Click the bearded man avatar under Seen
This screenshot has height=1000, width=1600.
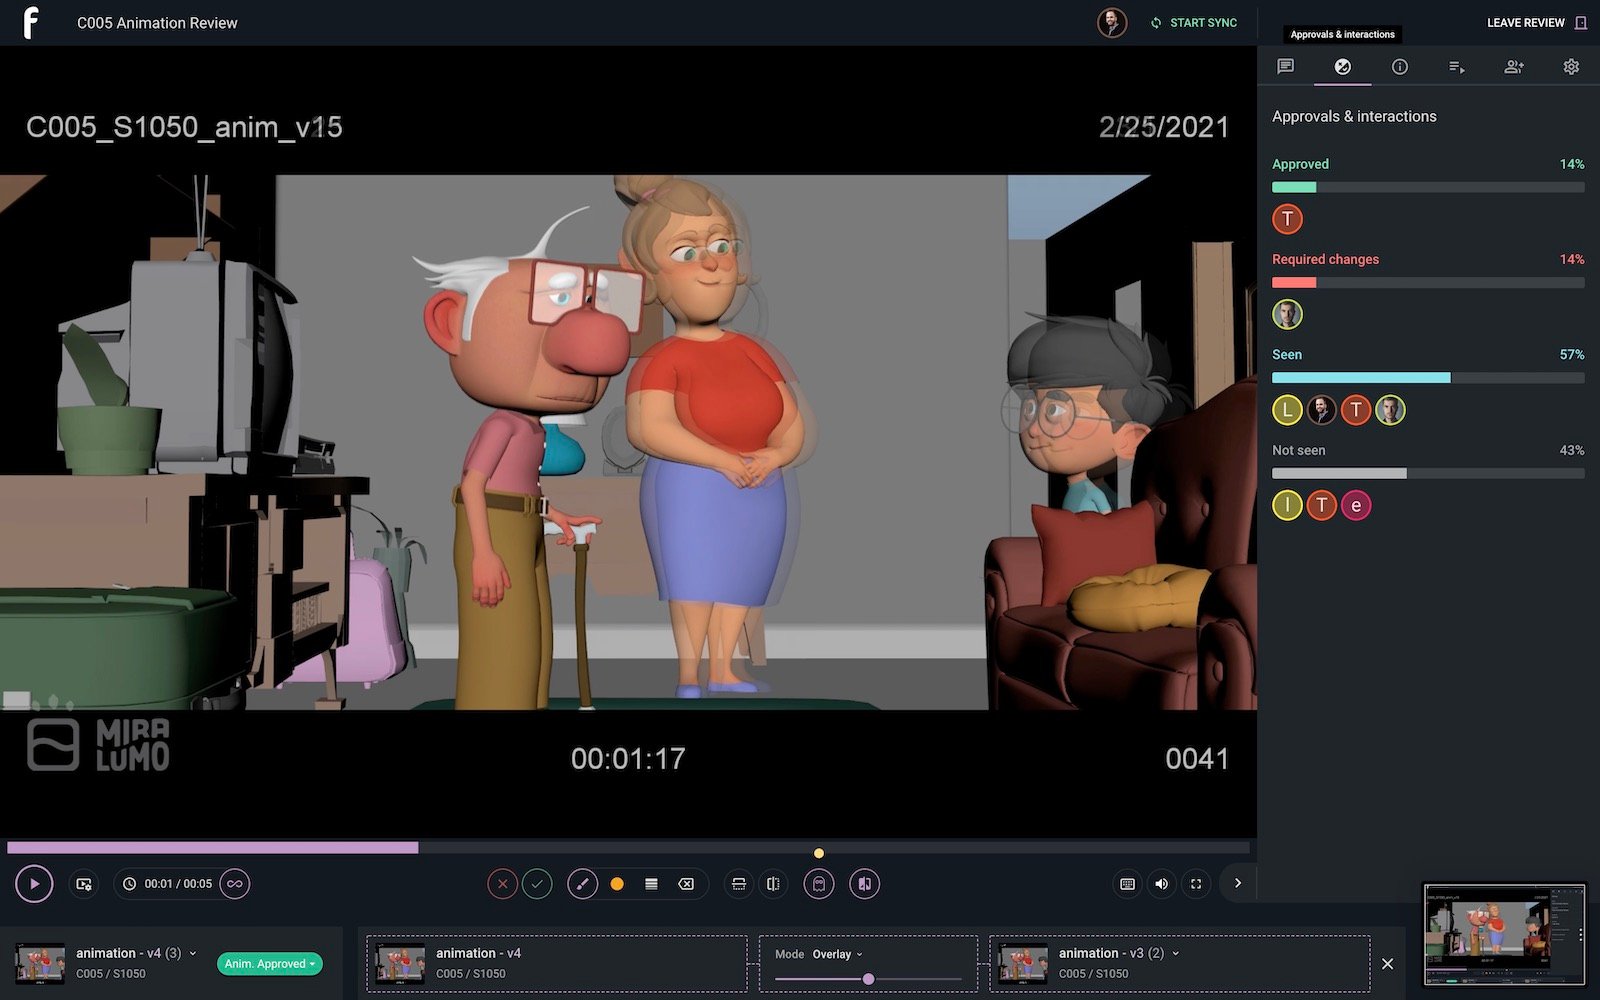pos(1321,410)
